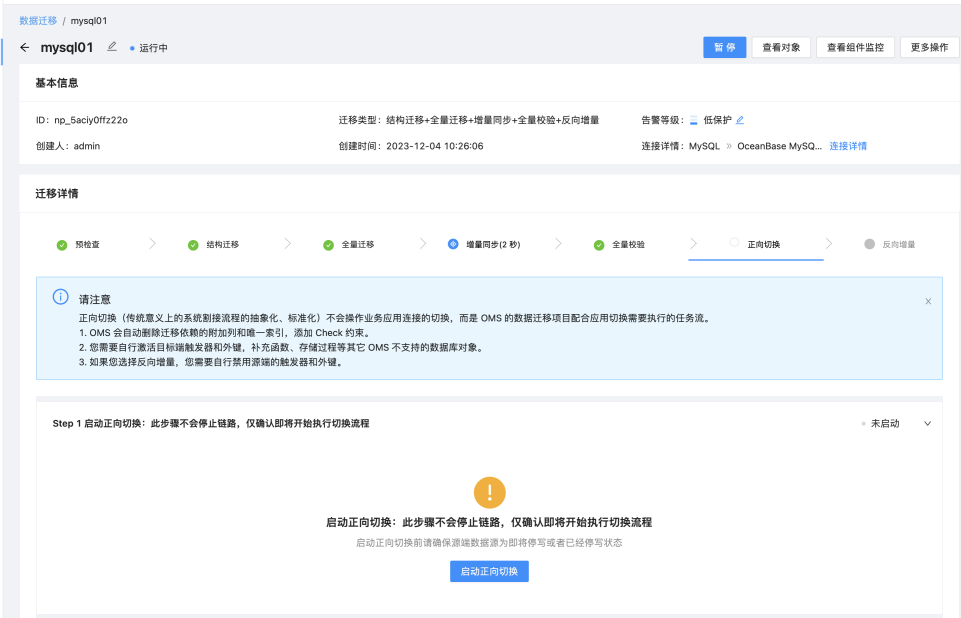Click the 迁移详情 section heading

[57, 194]
